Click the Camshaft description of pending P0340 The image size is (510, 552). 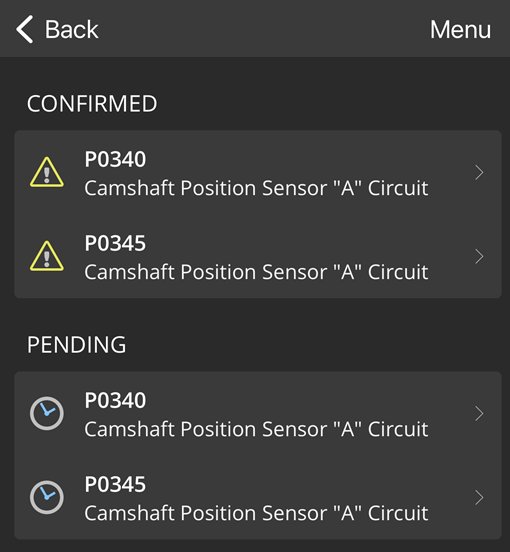[256, 429]
